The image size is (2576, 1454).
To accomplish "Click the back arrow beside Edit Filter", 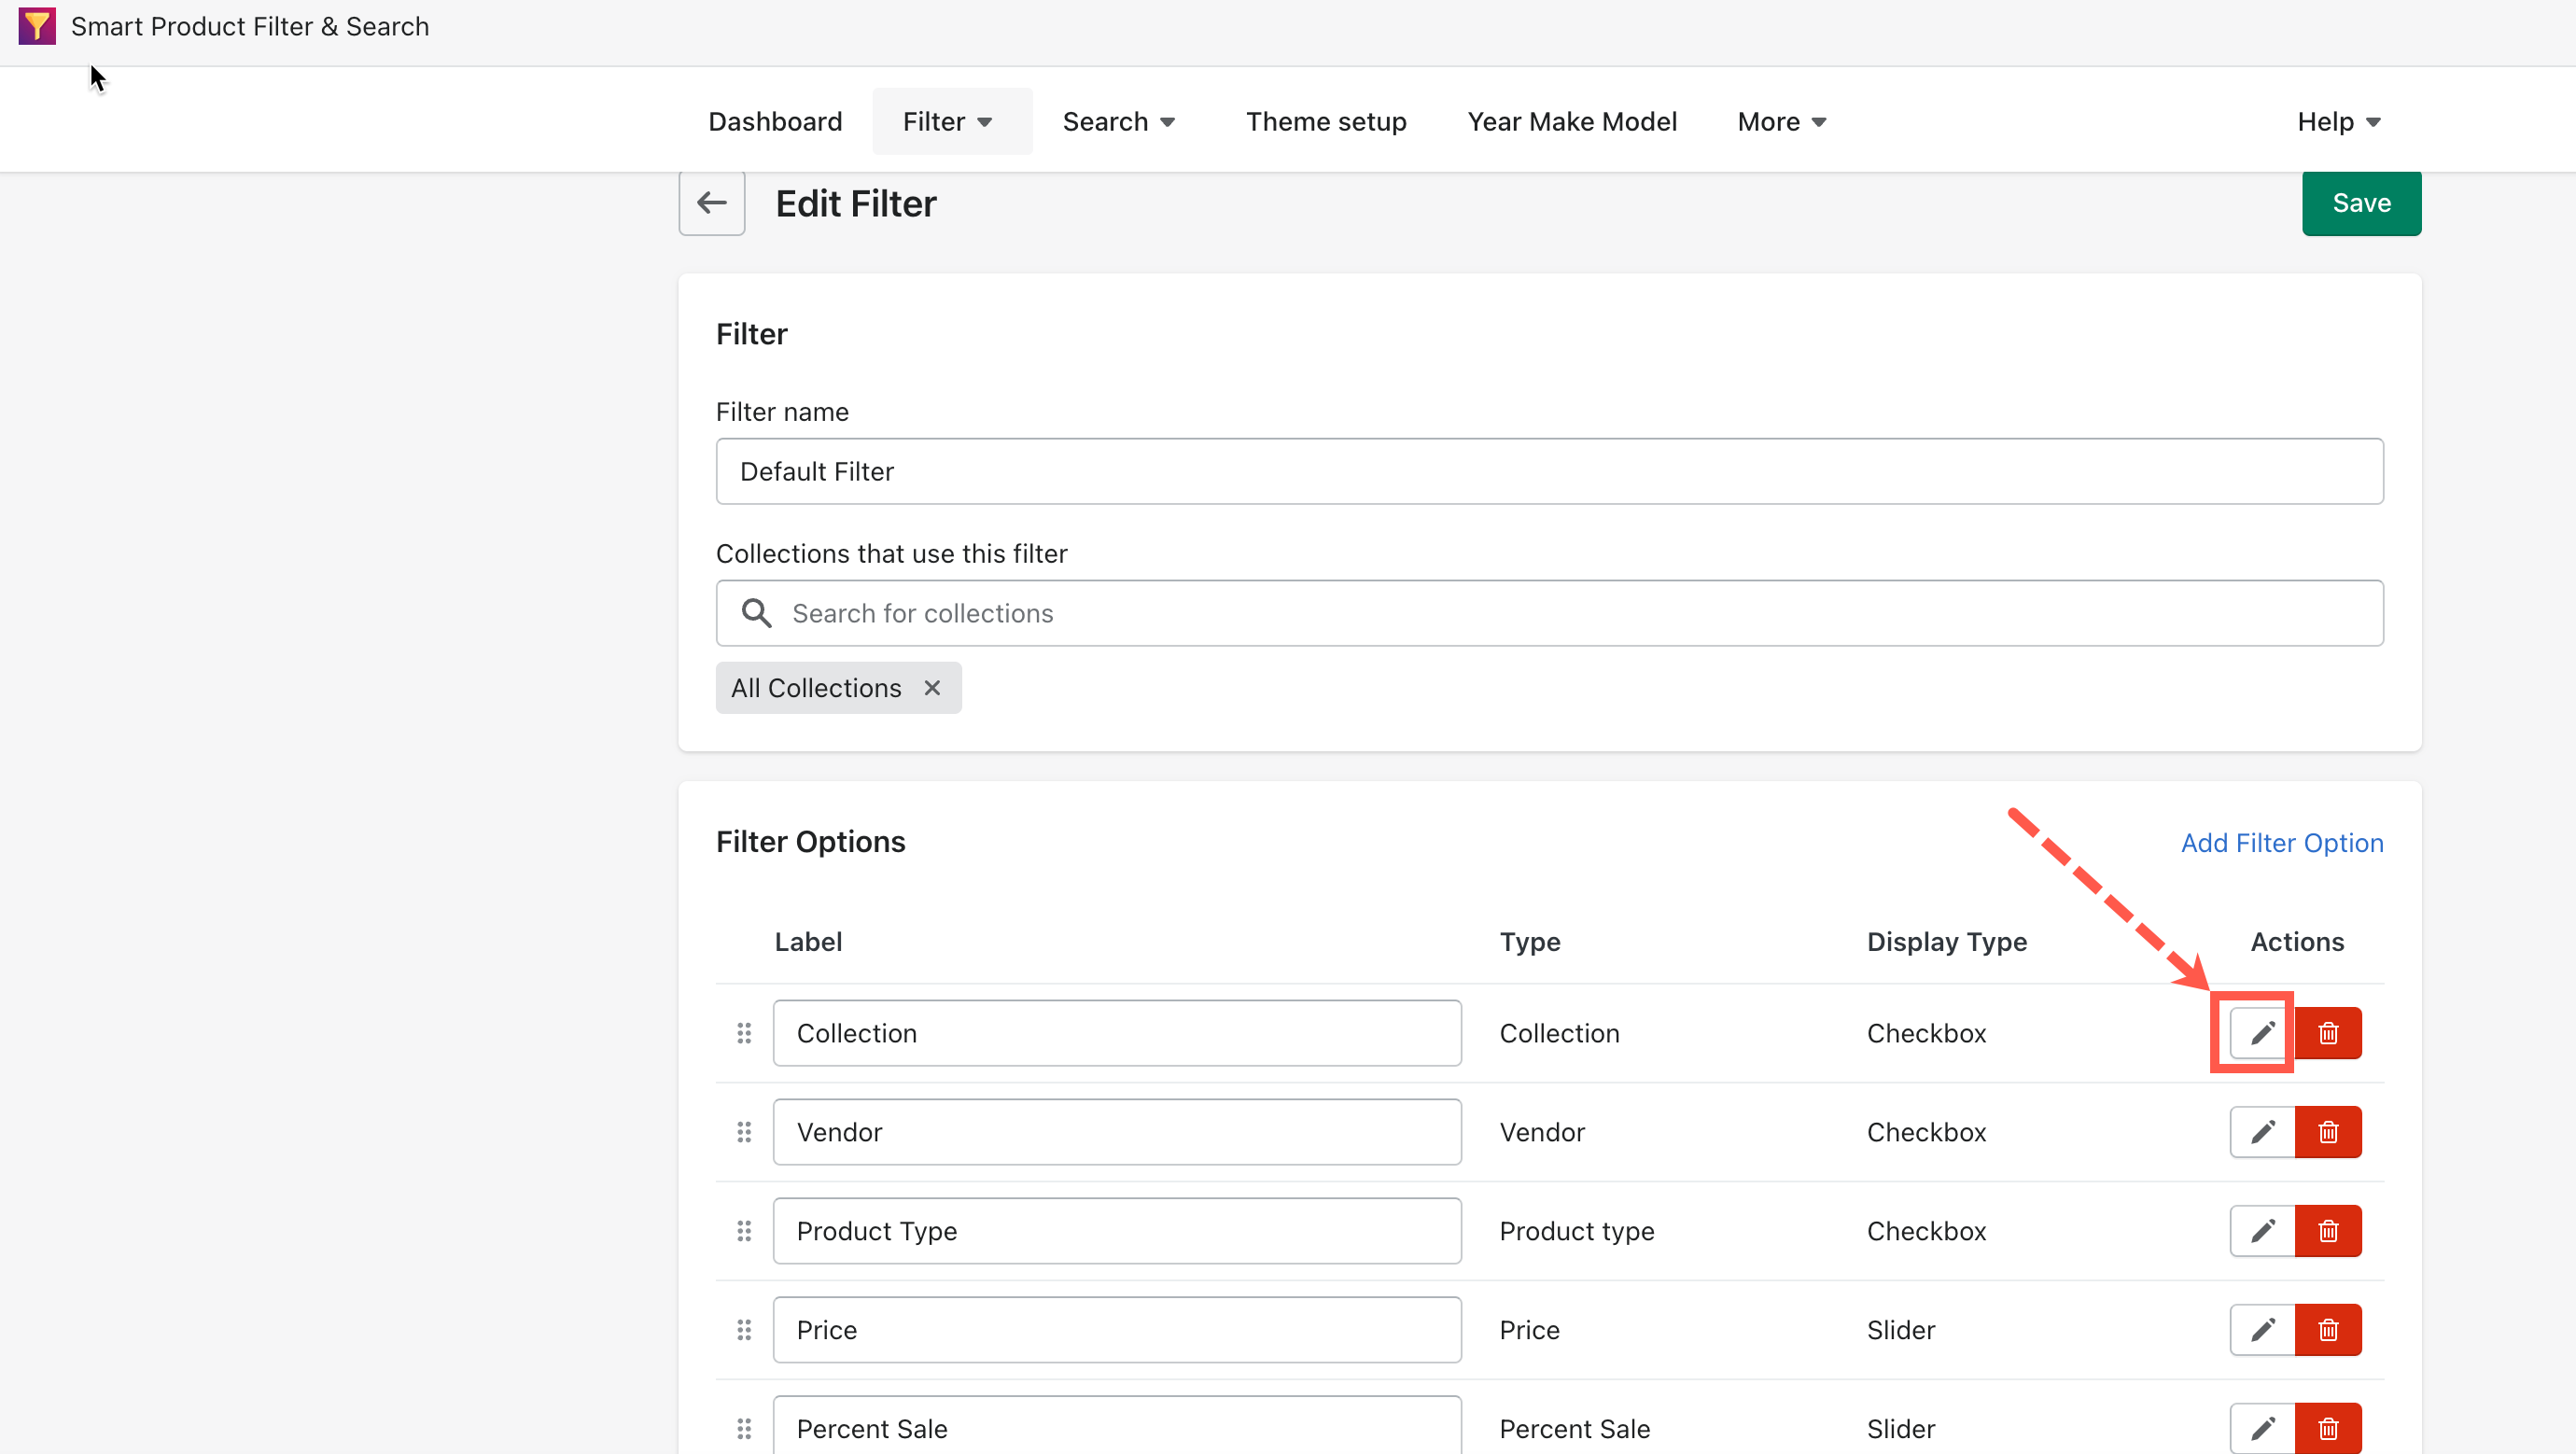I will pos(711,202).
